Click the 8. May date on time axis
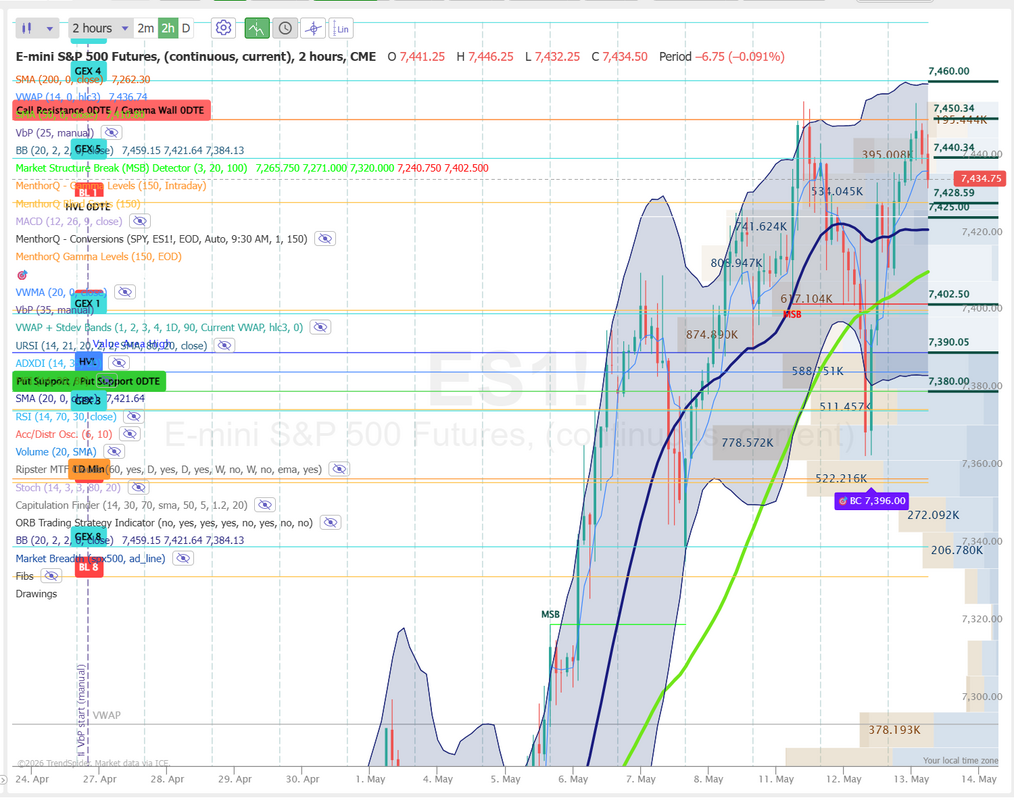 (x=708, y=779)
